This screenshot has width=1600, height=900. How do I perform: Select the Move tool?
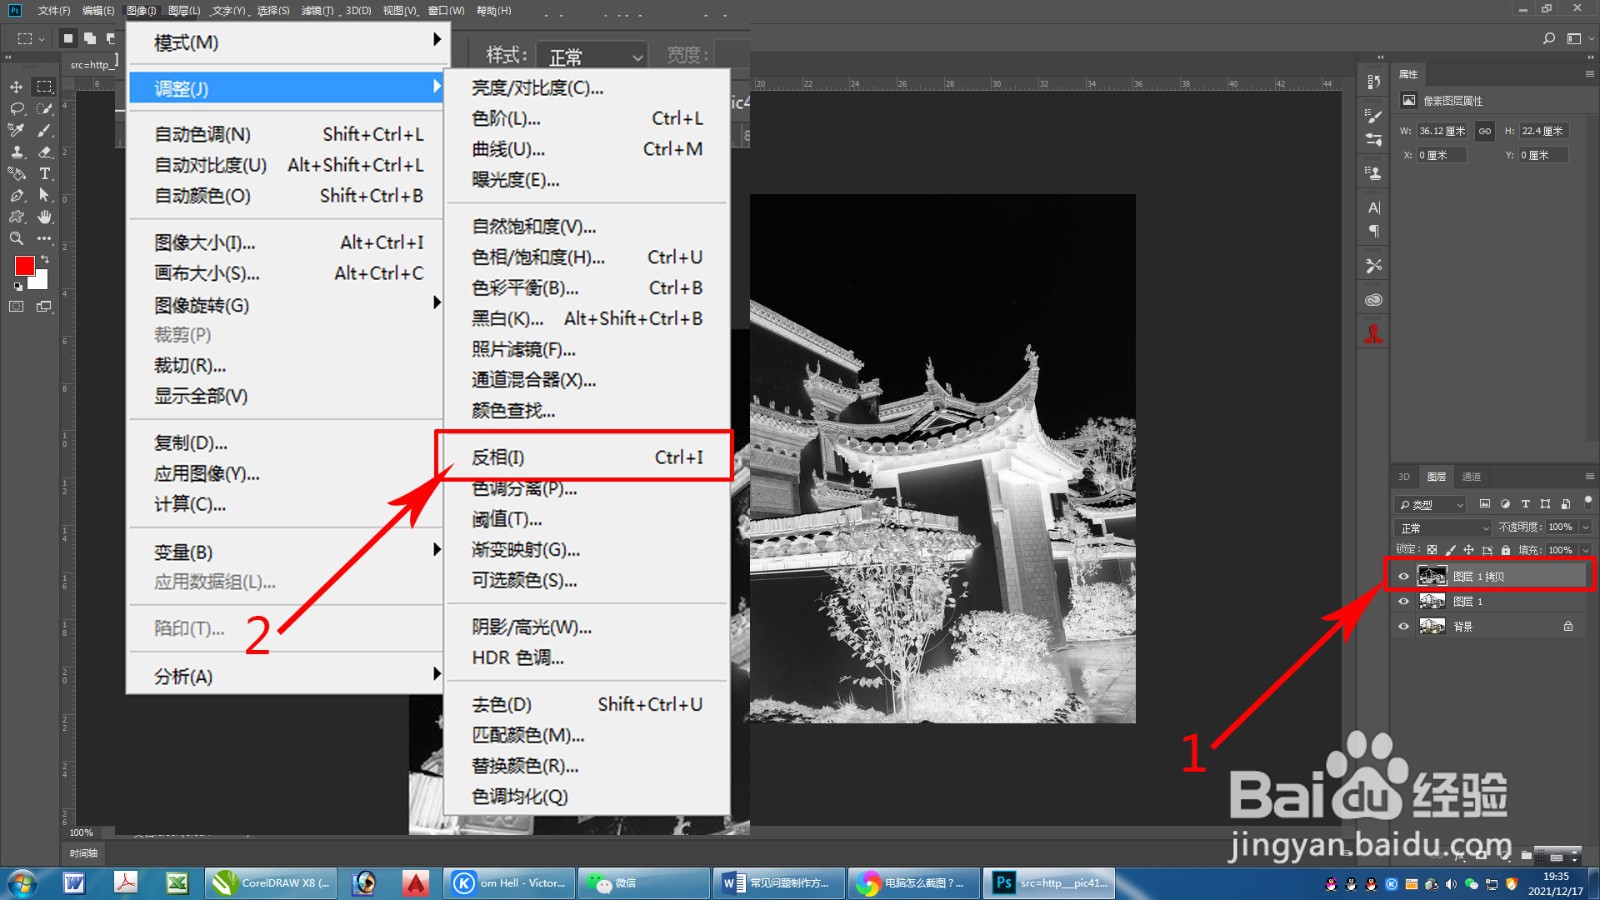tap(17, 87)
